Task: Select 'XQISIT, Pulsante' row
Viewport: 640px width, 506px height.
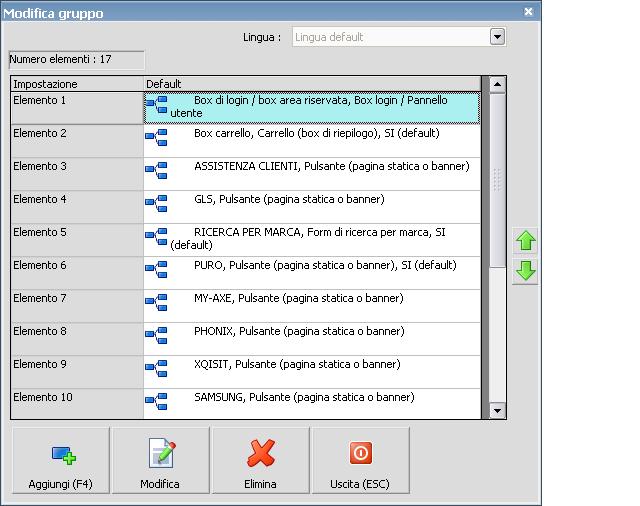Action: click(312, 373)
